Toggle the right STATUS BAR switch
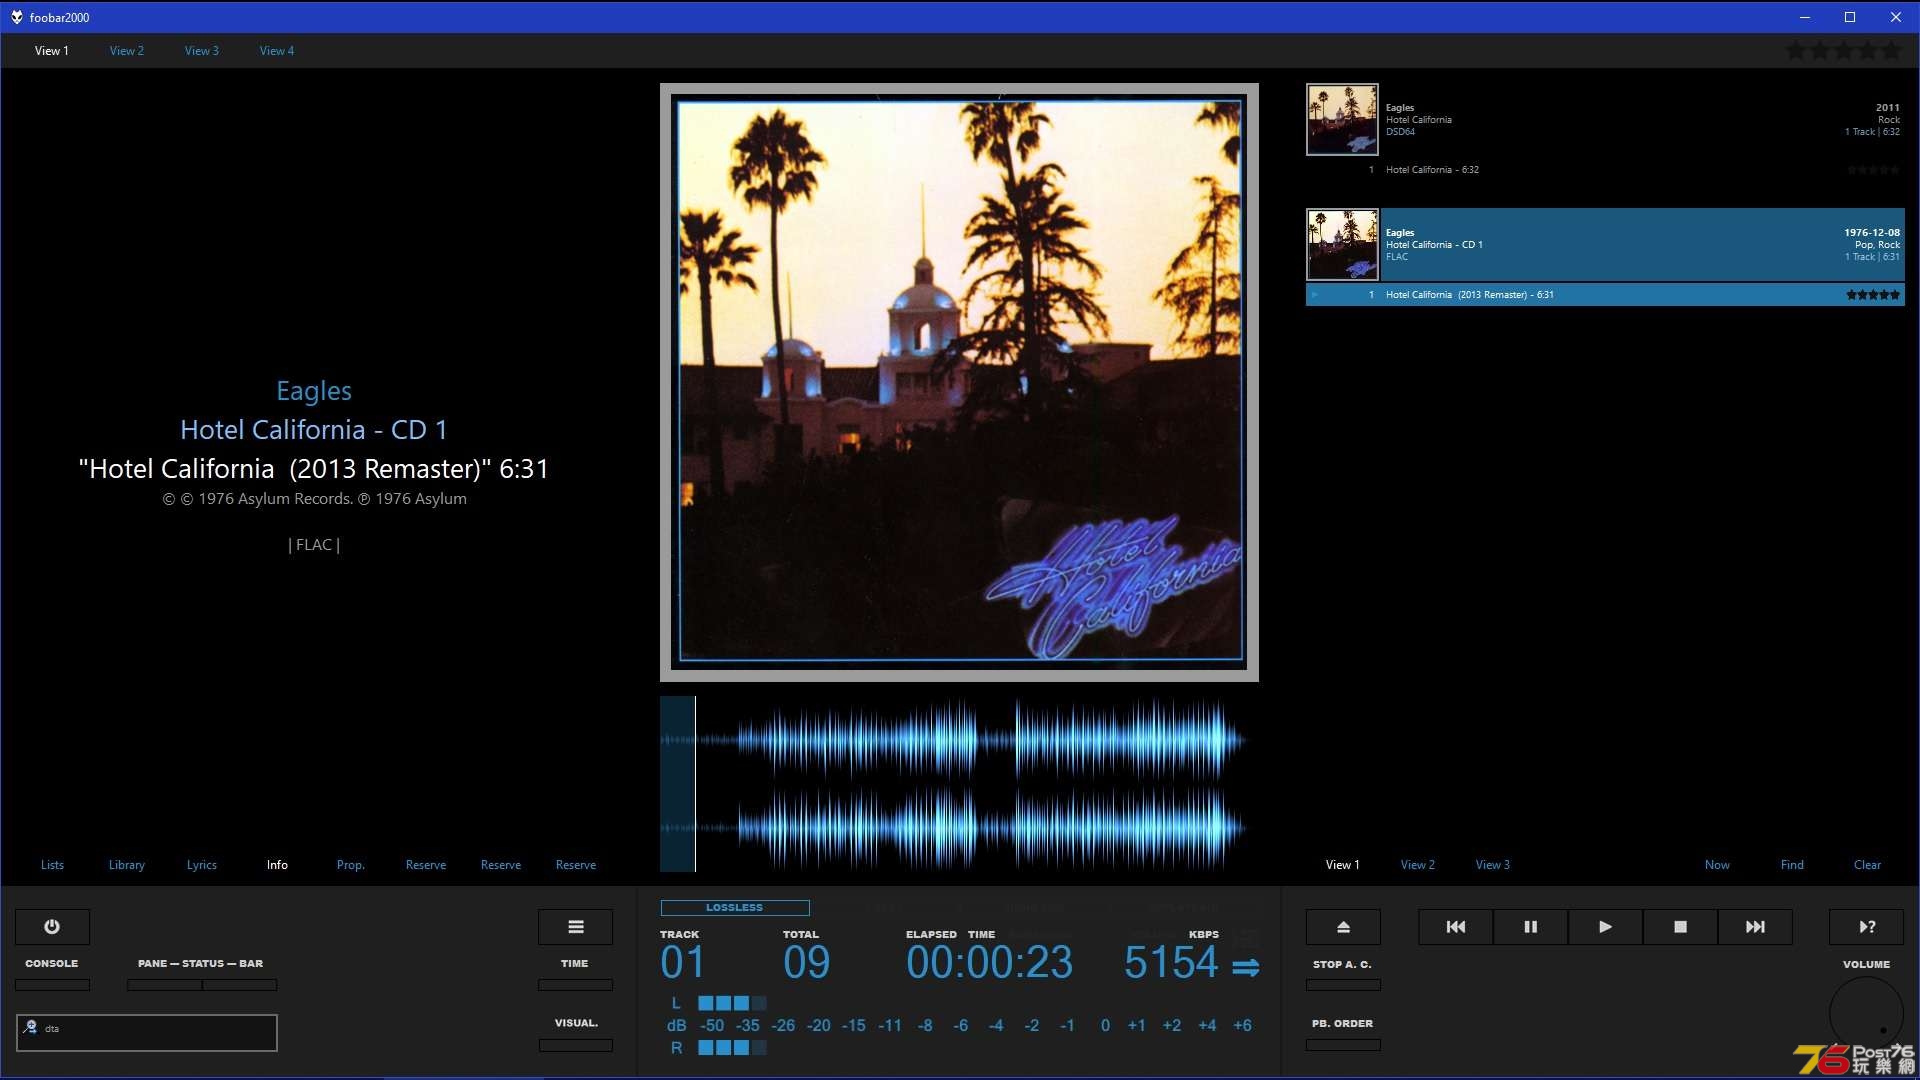Screen dimensions: 1920x1080 click(x=240, y=985)
